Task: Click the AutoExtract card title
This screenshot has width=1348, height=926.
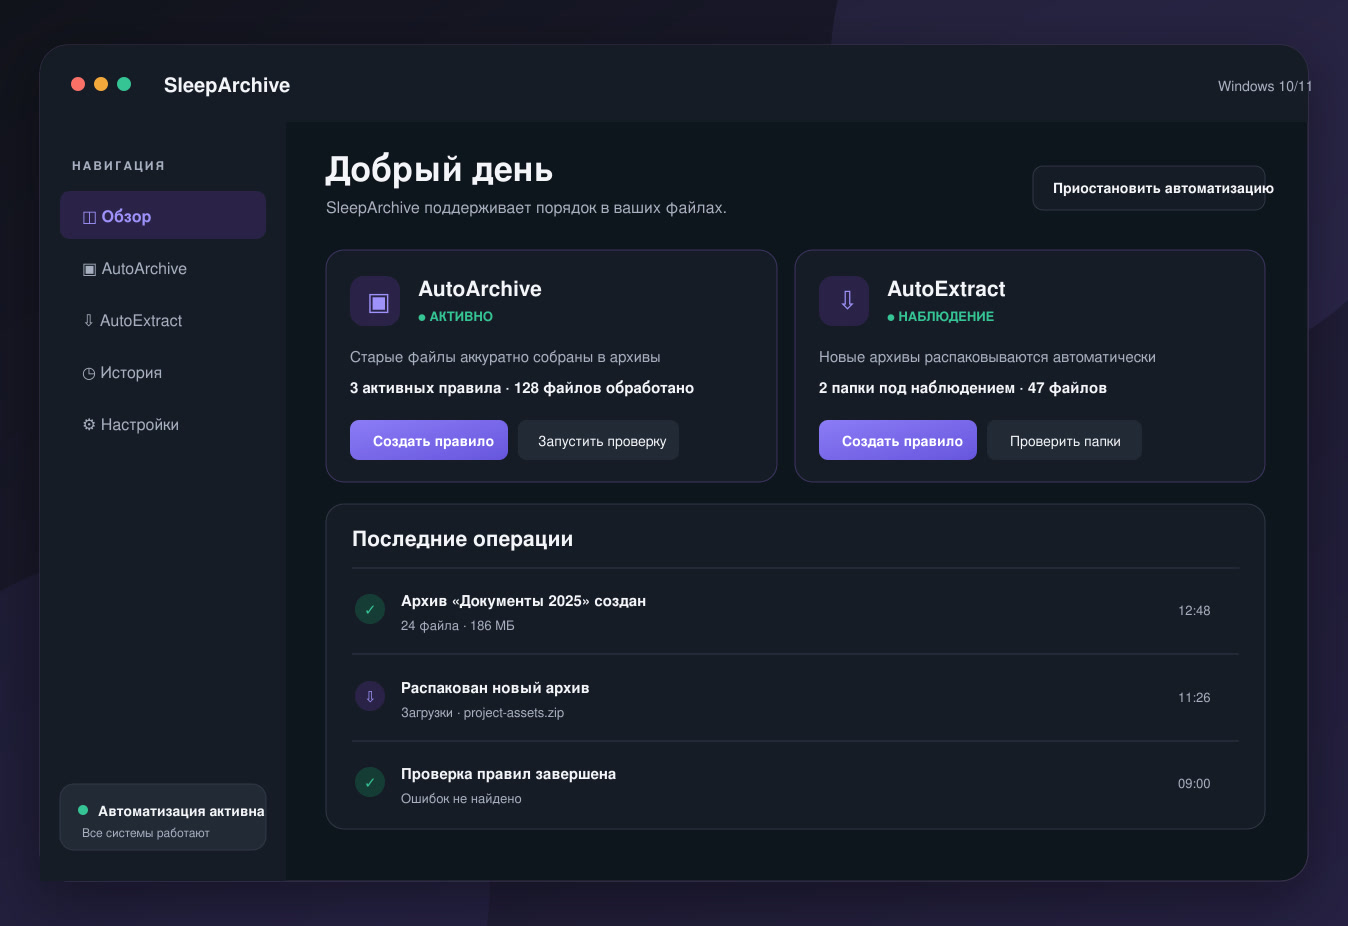Action: click(946, 289)
